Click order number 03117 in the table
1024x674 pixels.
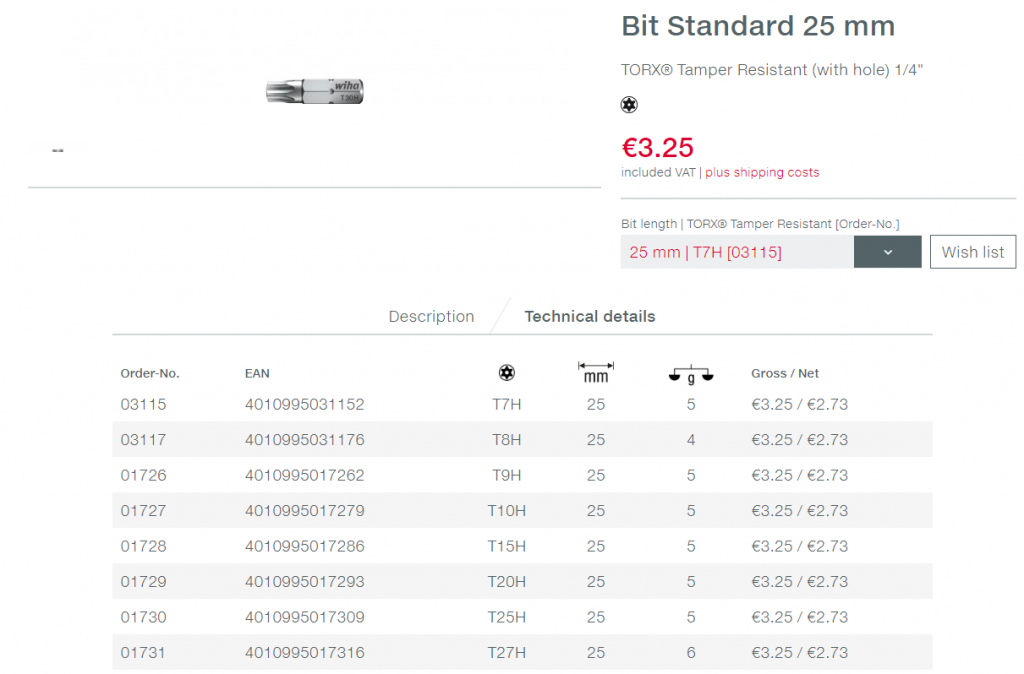click(x=144, y=440)
